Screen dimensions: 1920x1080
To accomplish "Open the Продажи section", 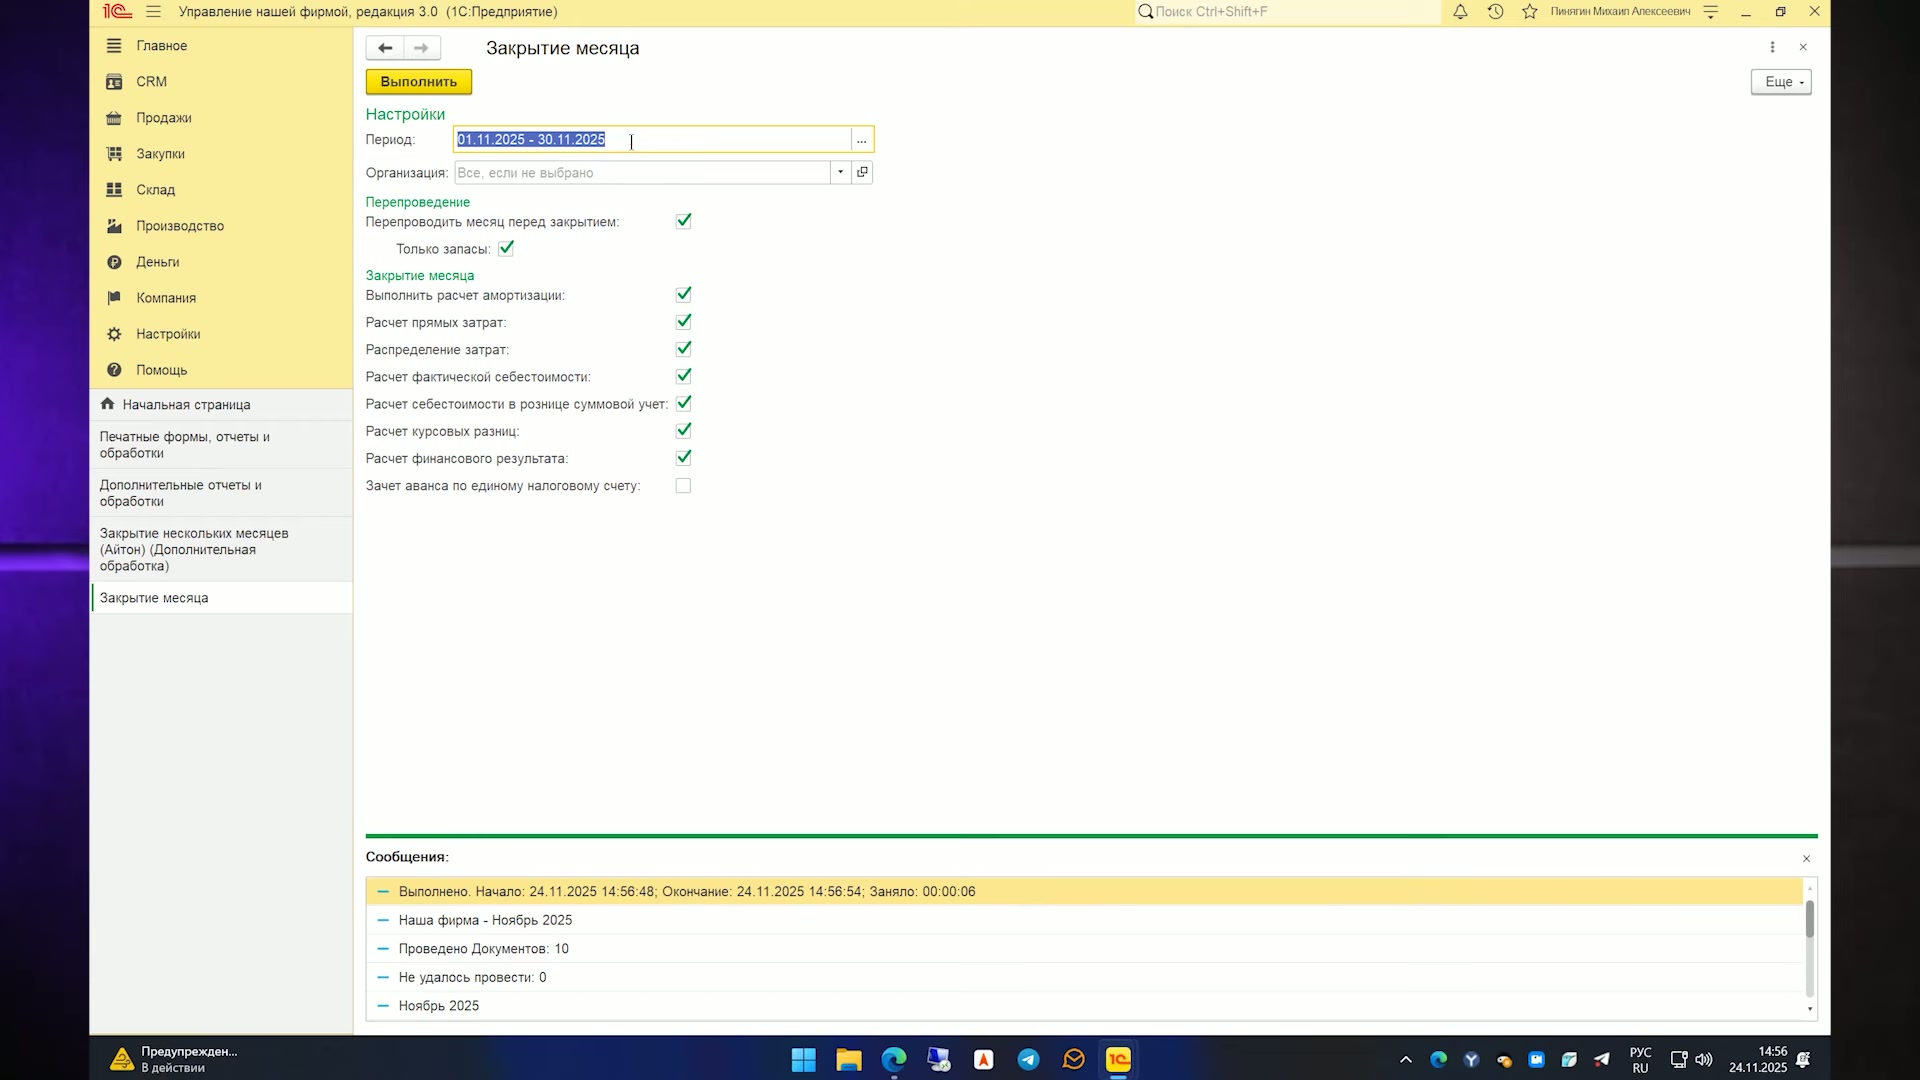I will [x=163, y=118].
